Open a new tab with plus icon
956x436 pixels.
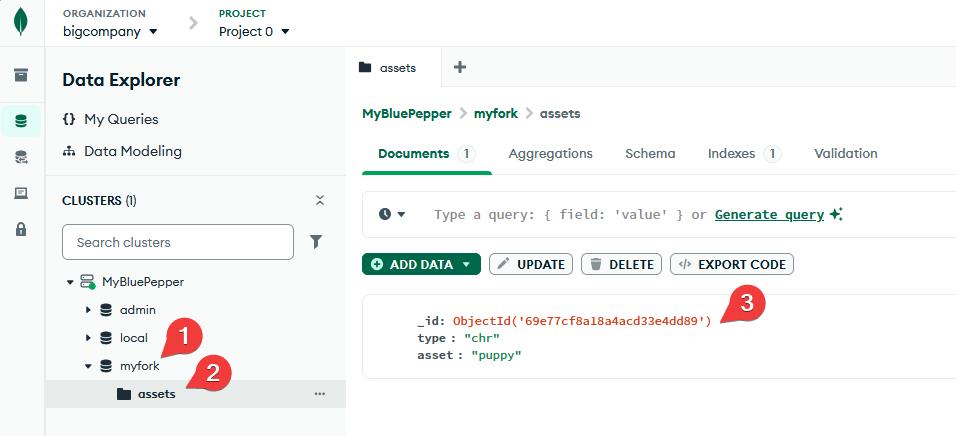[460, 67]
